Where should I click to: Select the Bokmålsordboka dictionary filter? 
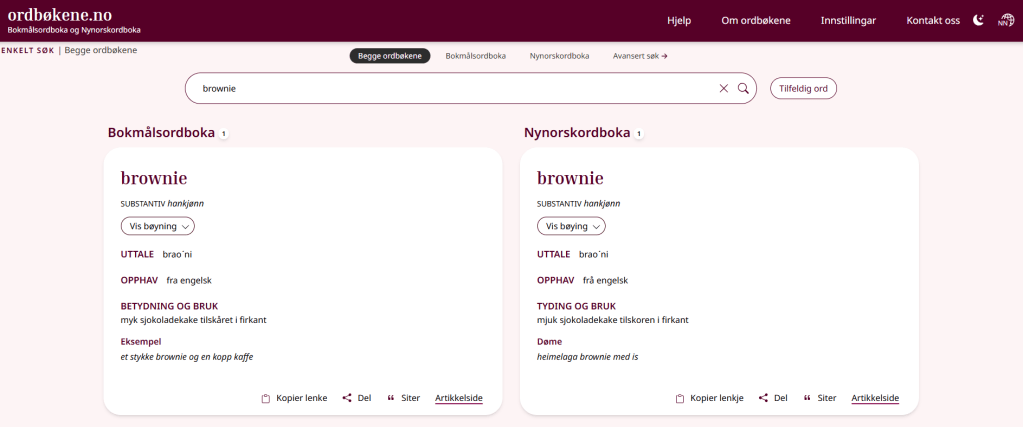tap(476, 56)
